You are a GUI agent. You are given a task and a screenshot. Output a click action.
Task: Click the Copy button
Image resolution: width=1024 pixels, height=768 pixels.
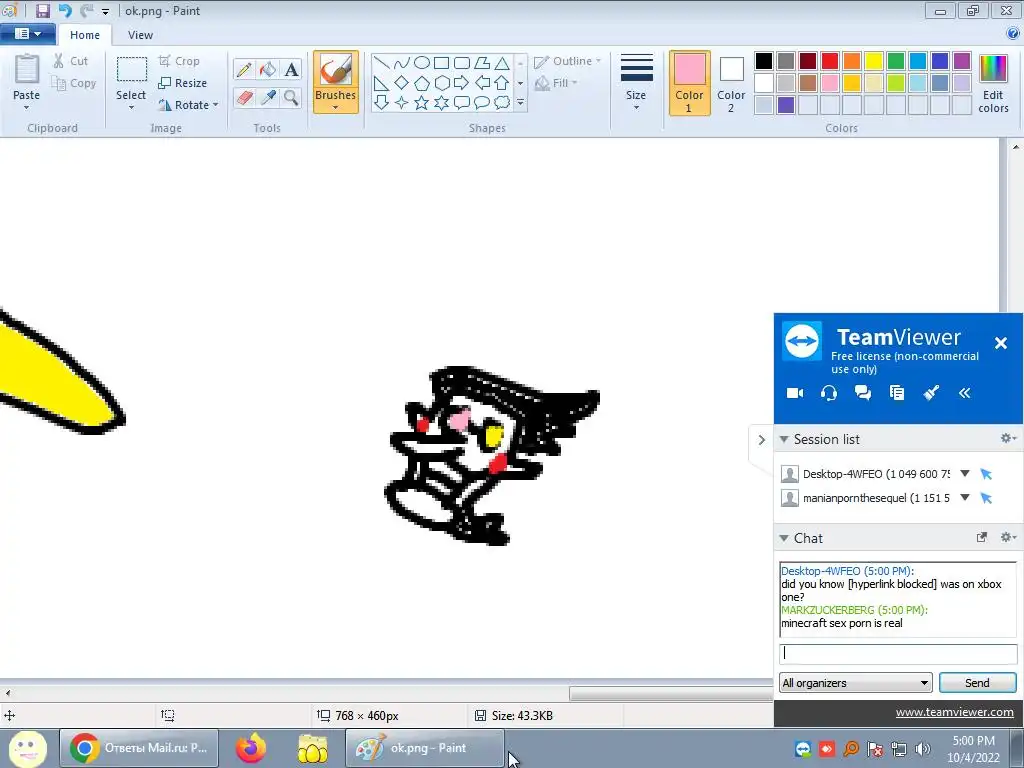click(x=74, y=83)
